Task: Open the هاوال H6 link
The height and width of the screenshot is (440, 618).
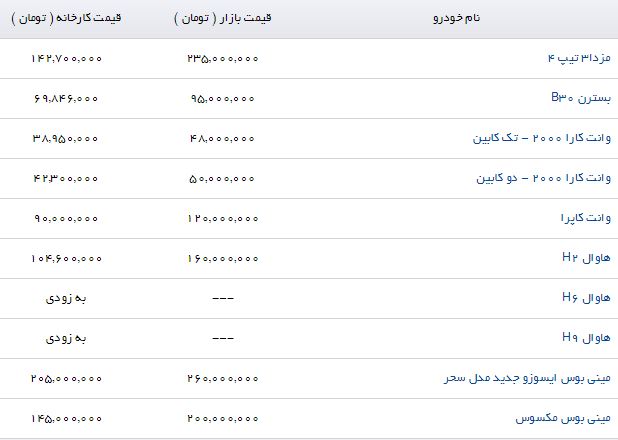Action: [586, 298]
